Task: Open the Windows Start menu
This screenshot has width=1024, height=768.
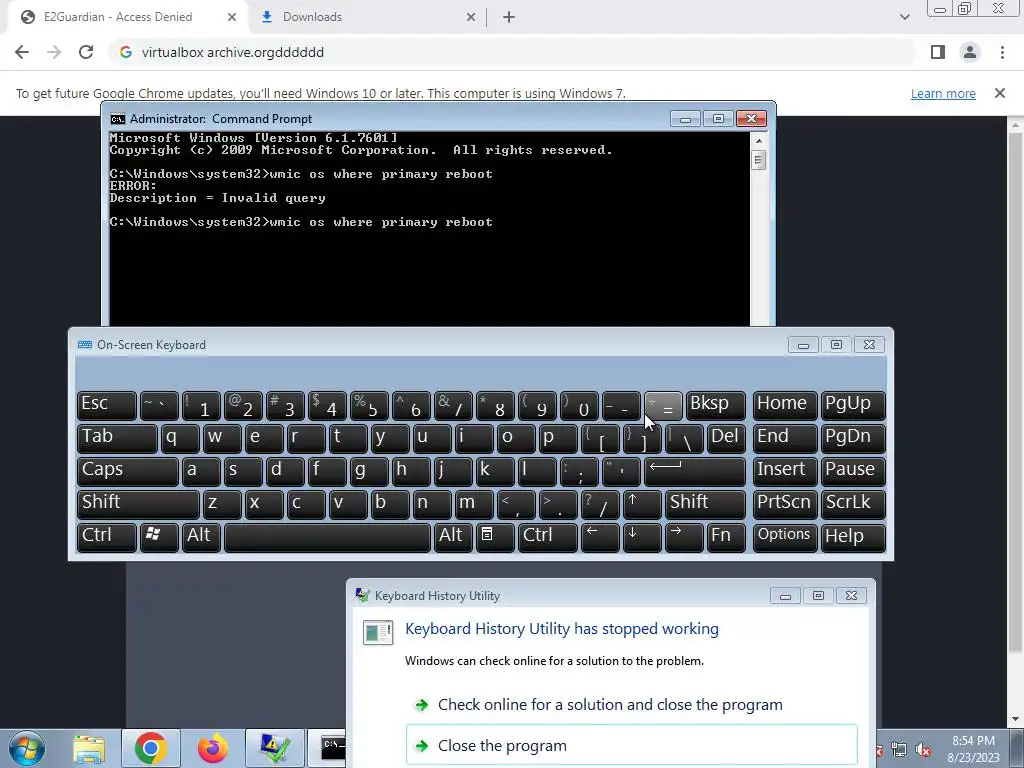Action: click(x=27, y=748)
